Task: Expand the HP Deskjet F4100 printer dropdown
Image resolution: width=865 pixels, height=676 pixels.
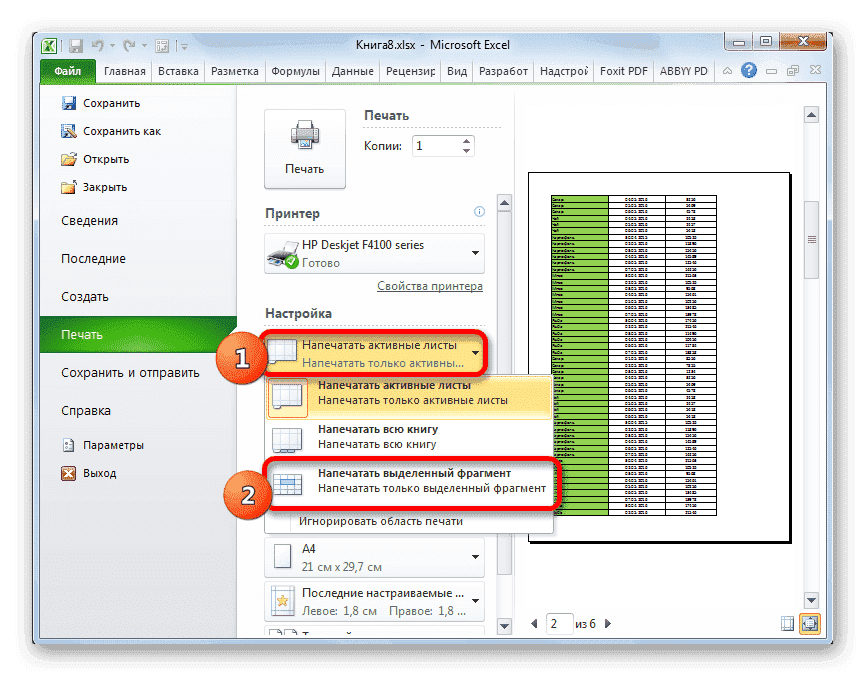Action: [474, 252]
